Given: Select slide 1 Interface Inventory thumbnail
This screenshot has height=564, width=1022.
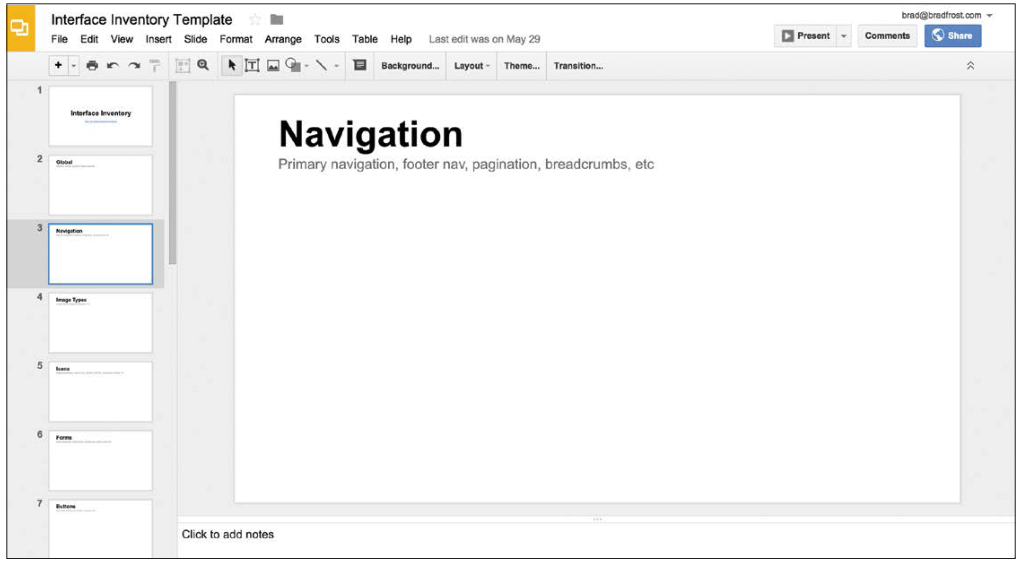Looking at the screenshot, I should pos(100,116).
